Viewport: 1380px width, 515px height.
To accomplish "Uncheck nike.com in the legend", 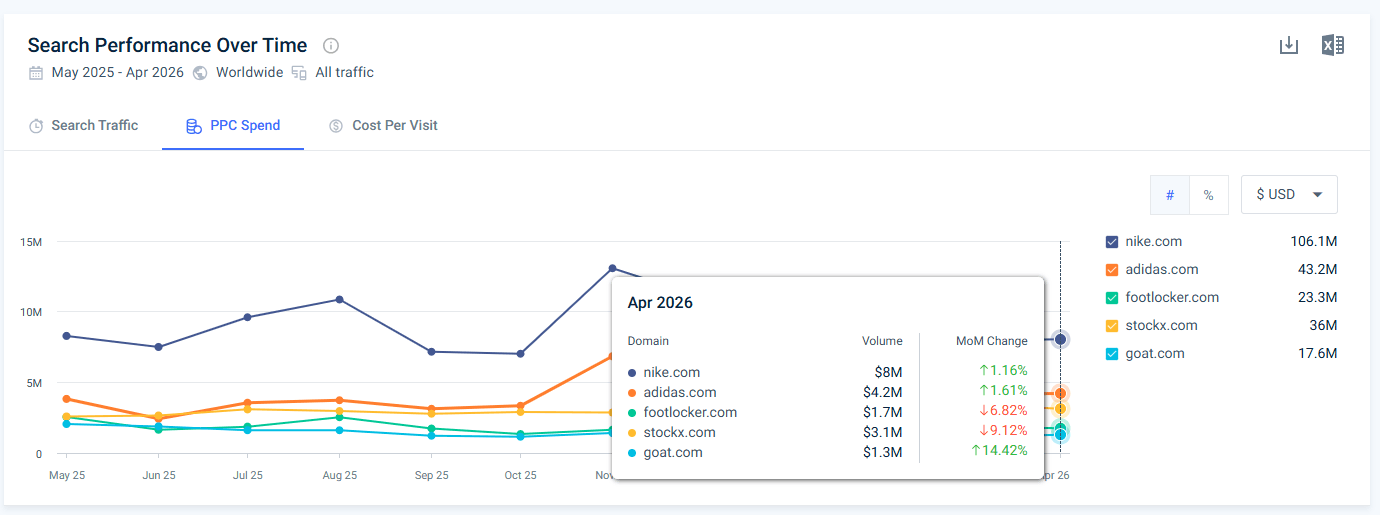I will coord(1112,242).
